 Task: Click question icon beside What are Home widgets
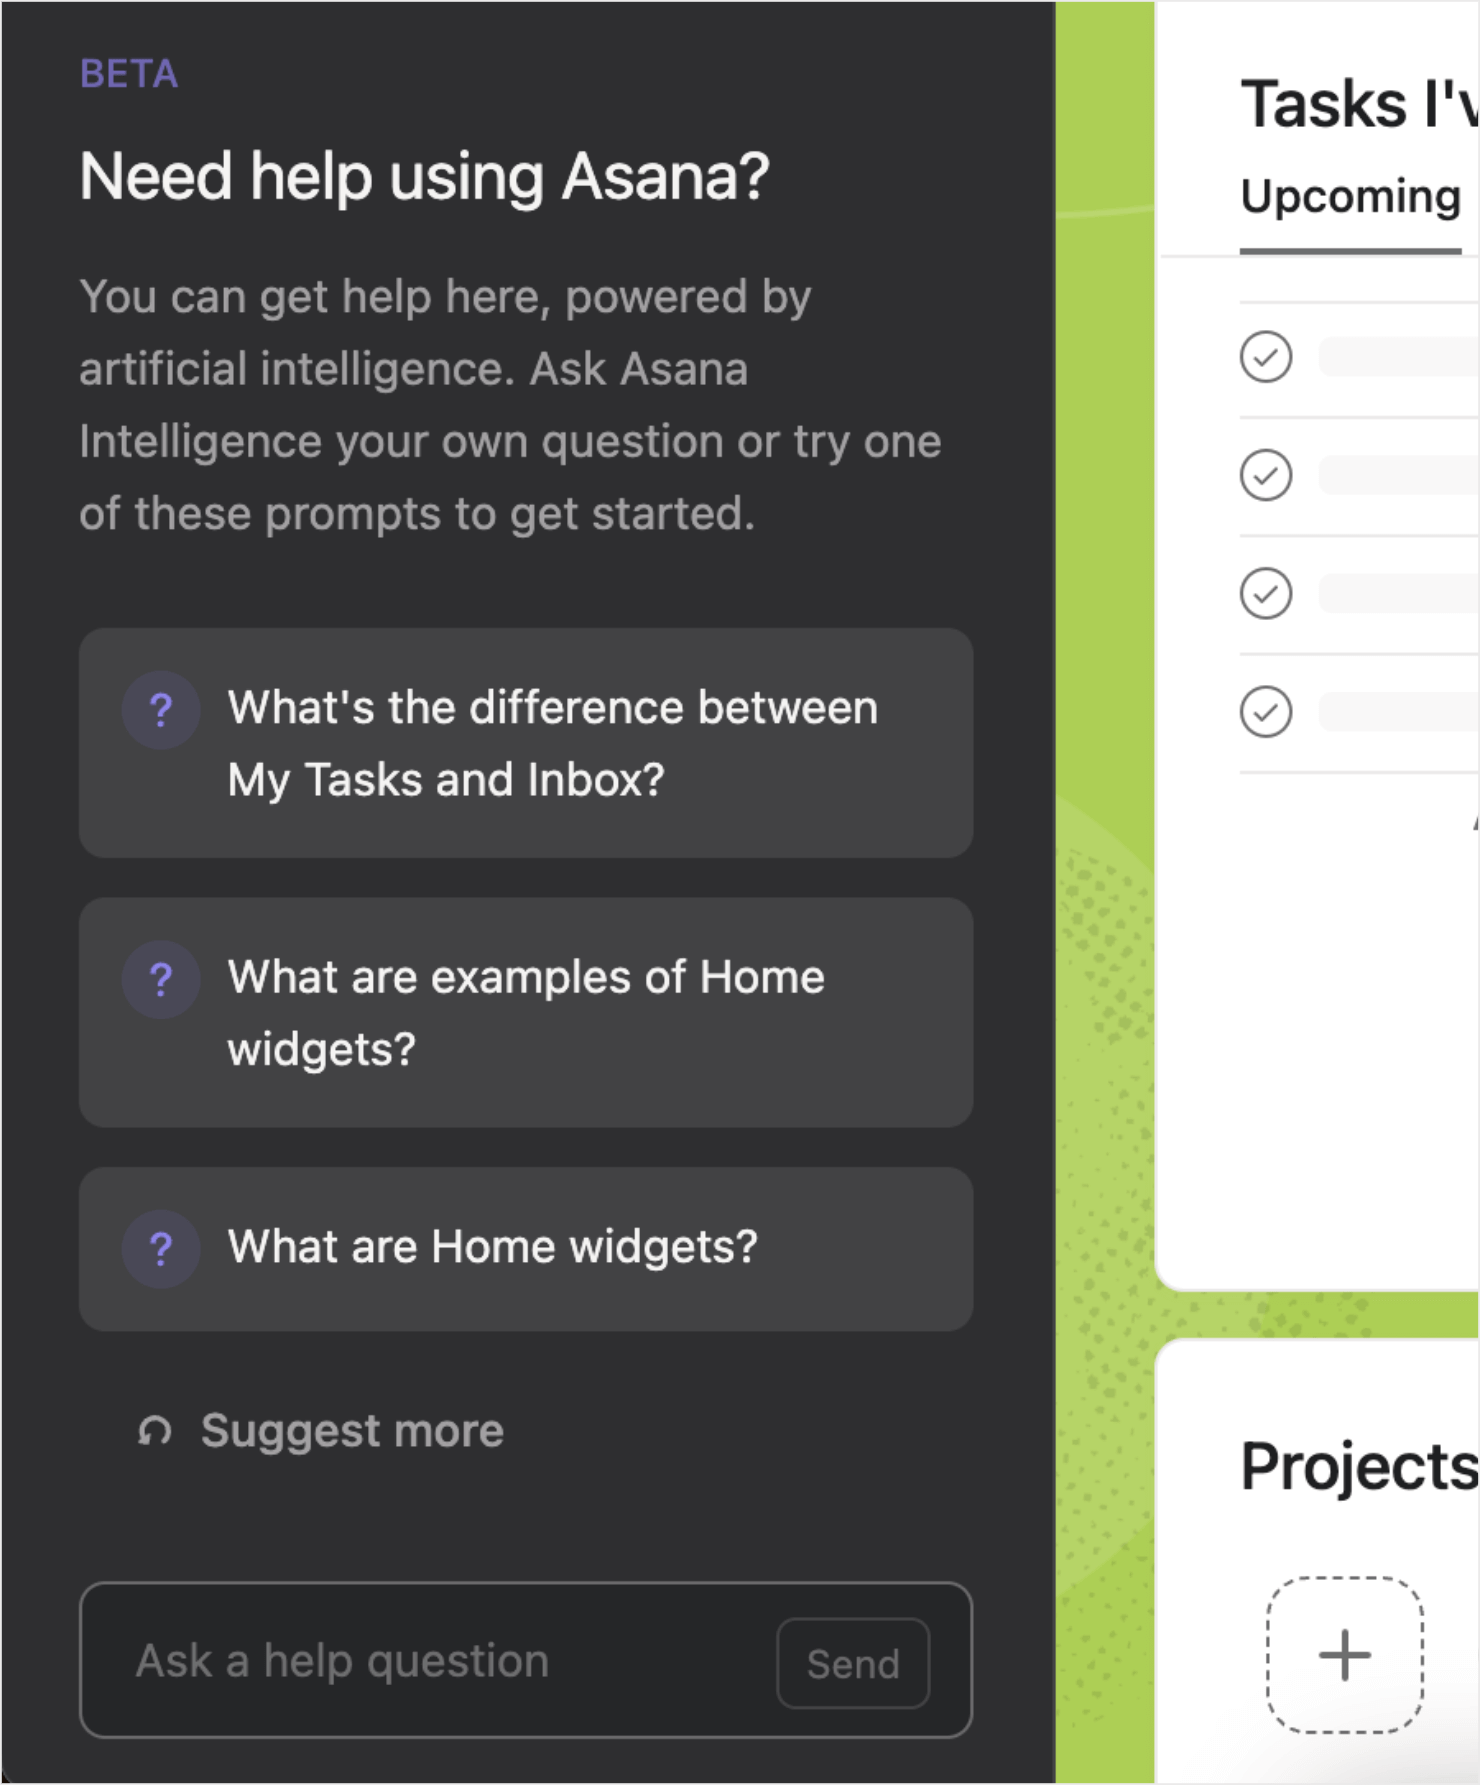coord(160,1249)
